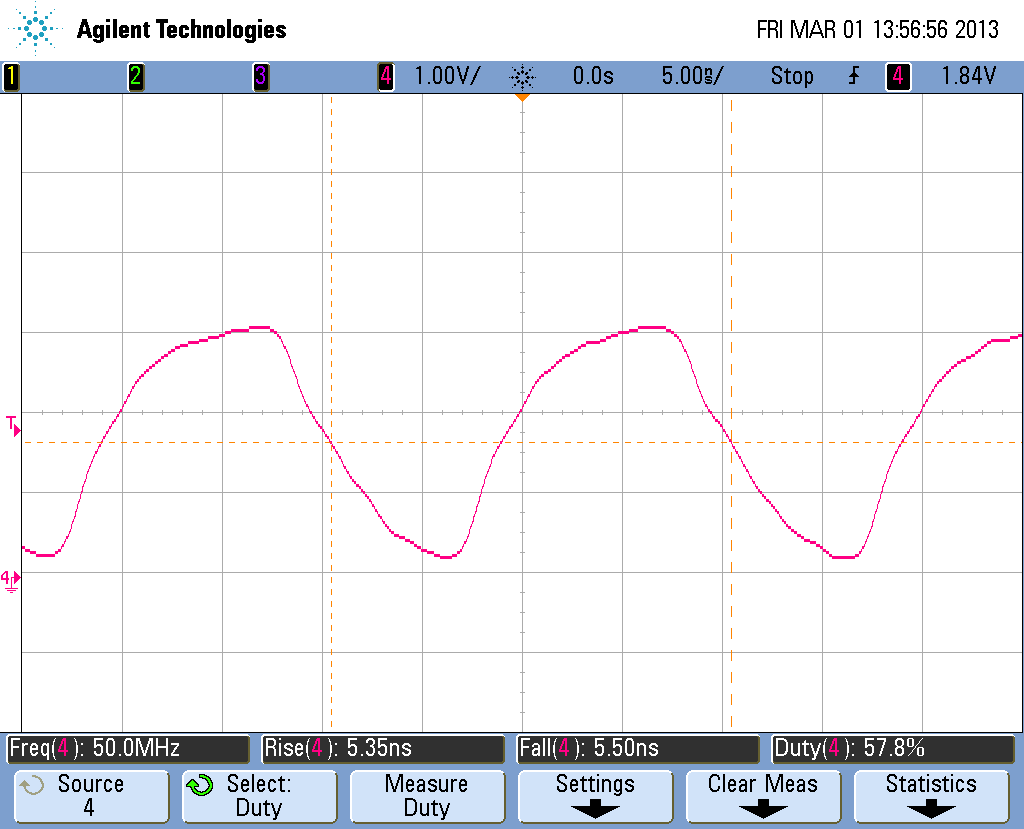Click the trigger source channel 4 badge
Image resolution: width=1024 pixels, height=829 pixels.
[898, 76]
